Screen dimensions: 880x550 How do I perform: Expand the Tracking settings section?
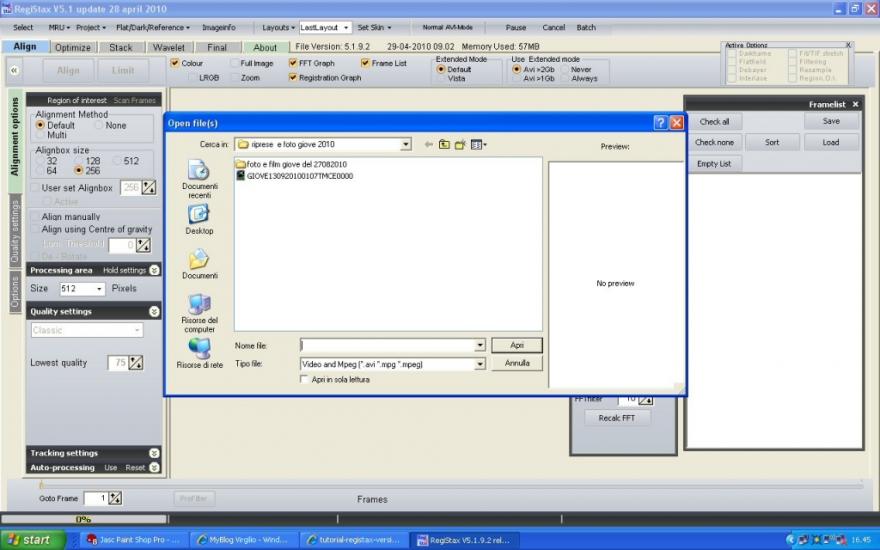coord(154,453)
